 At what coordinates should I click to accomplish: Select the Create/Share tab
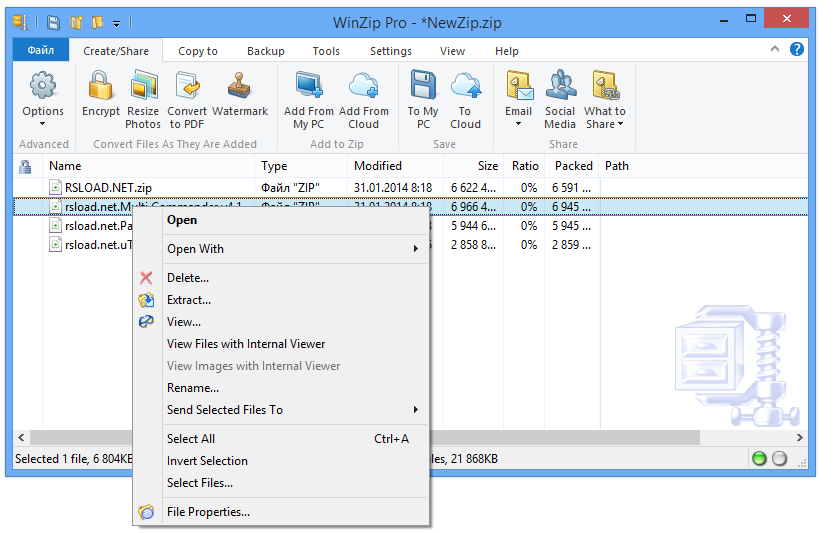tap(116, 51)
